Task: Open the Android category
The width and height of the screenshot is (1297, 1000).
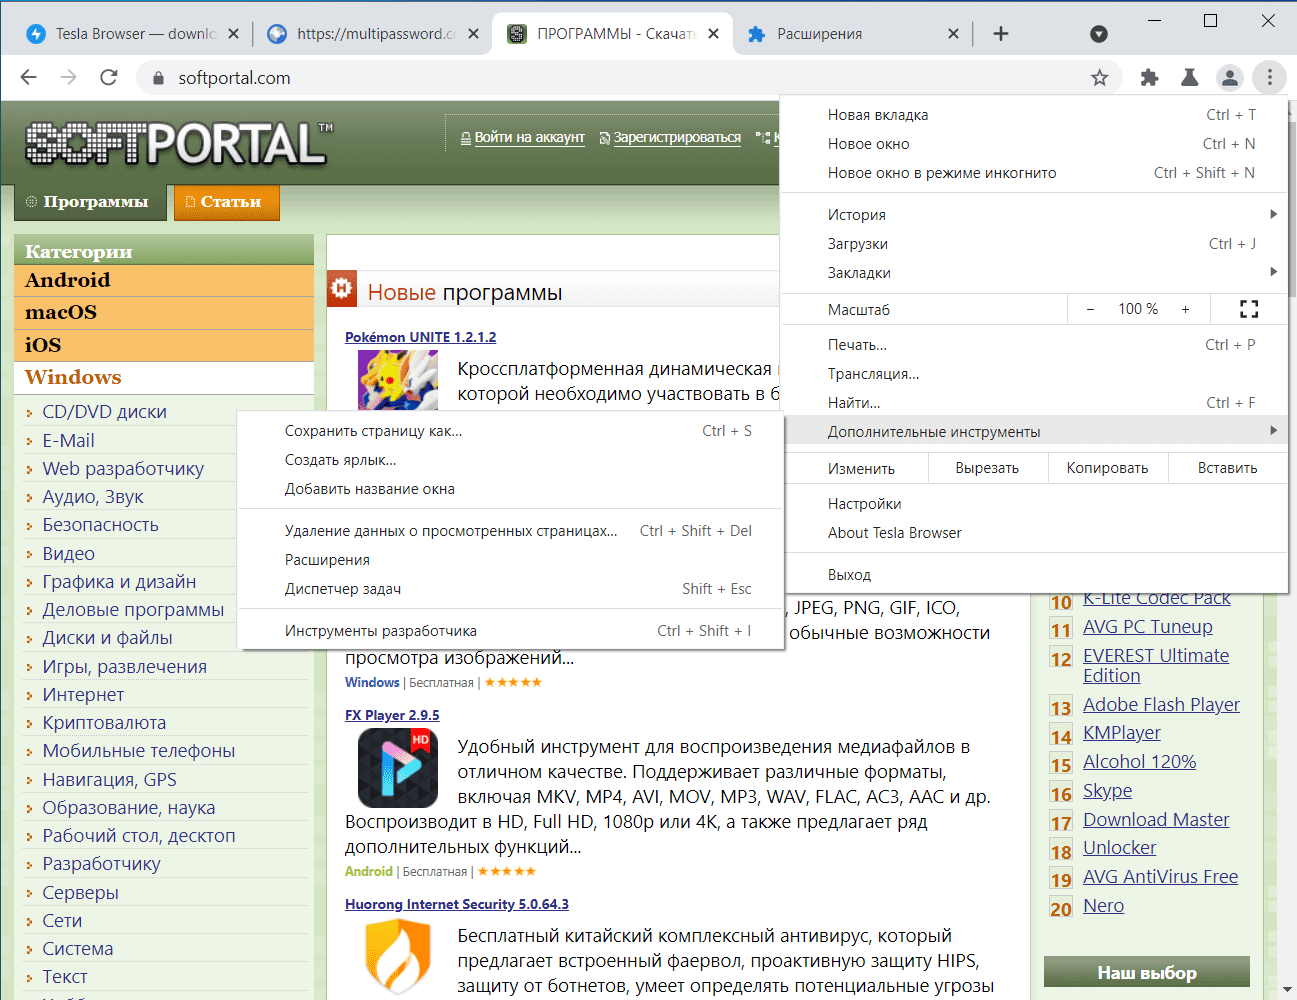Action: point(164,280)
